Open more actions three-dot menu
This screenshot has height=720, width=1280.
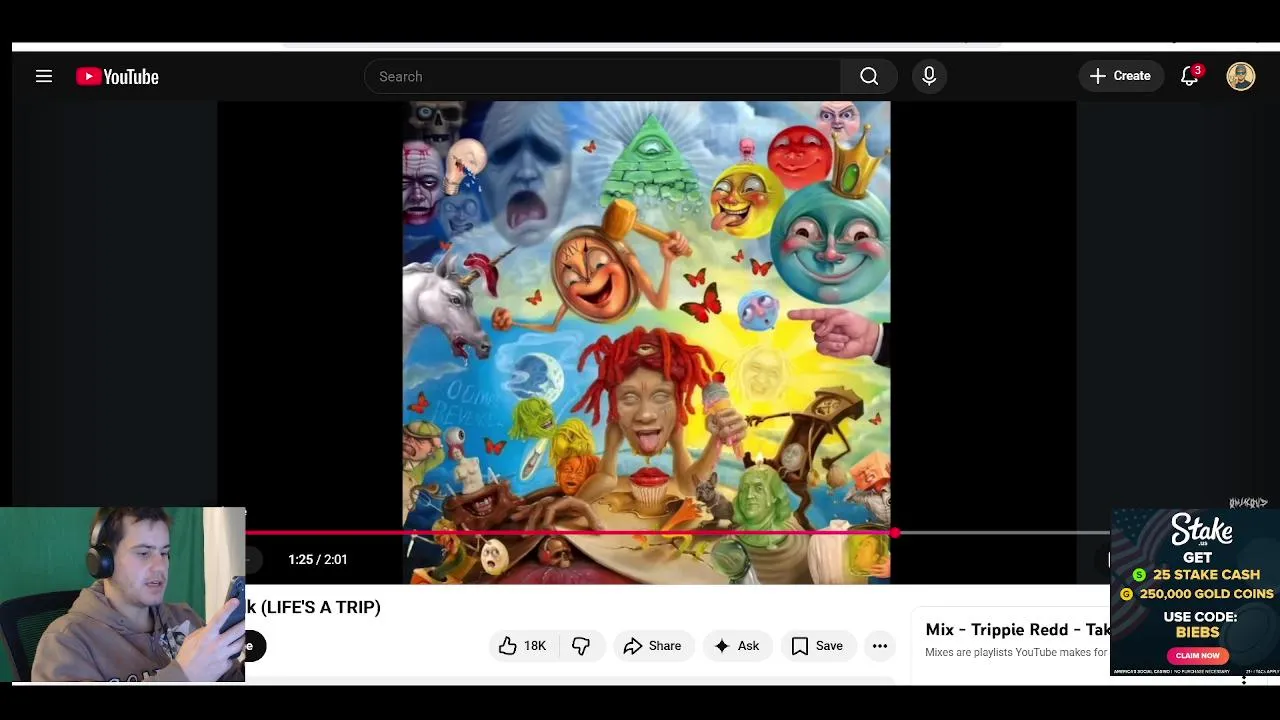[880, 646]
